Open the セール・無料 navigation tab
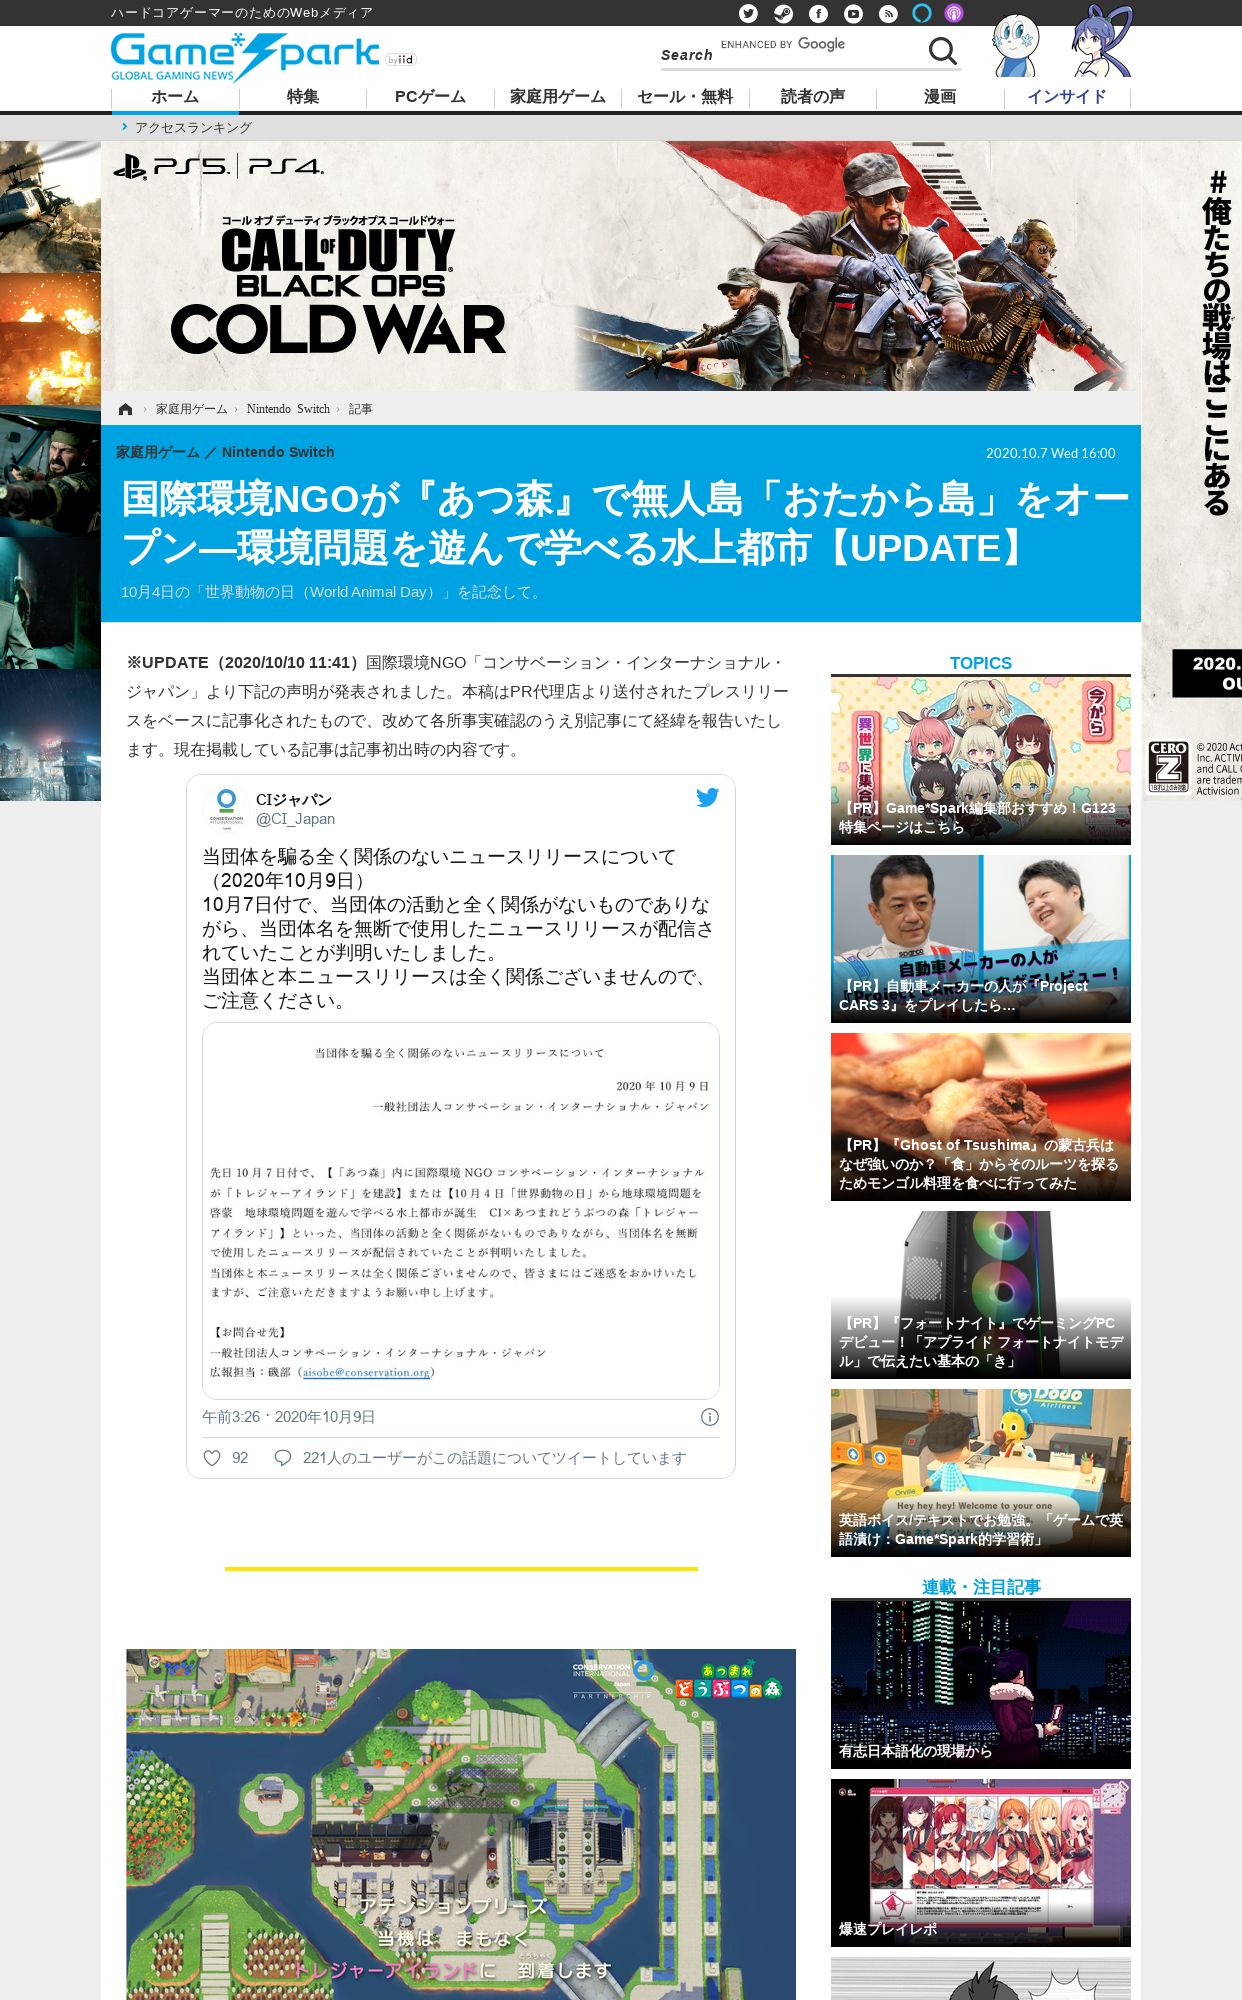Image resolution: width=1242 pixels, height=2000 pixels. [x=685, y=97]
